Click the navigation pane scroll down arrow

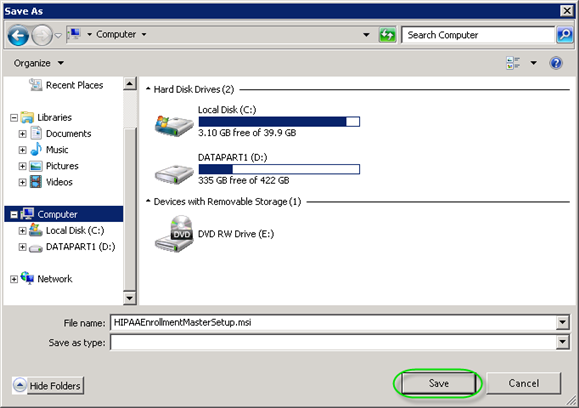click(x=130, y=298)
